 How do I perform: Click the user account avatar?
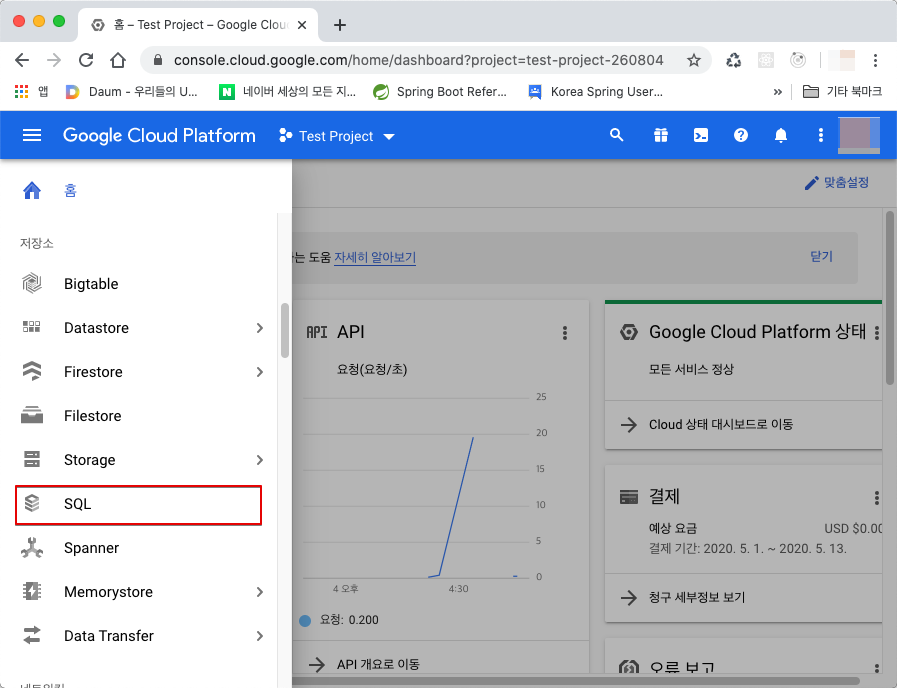point(859,135)
